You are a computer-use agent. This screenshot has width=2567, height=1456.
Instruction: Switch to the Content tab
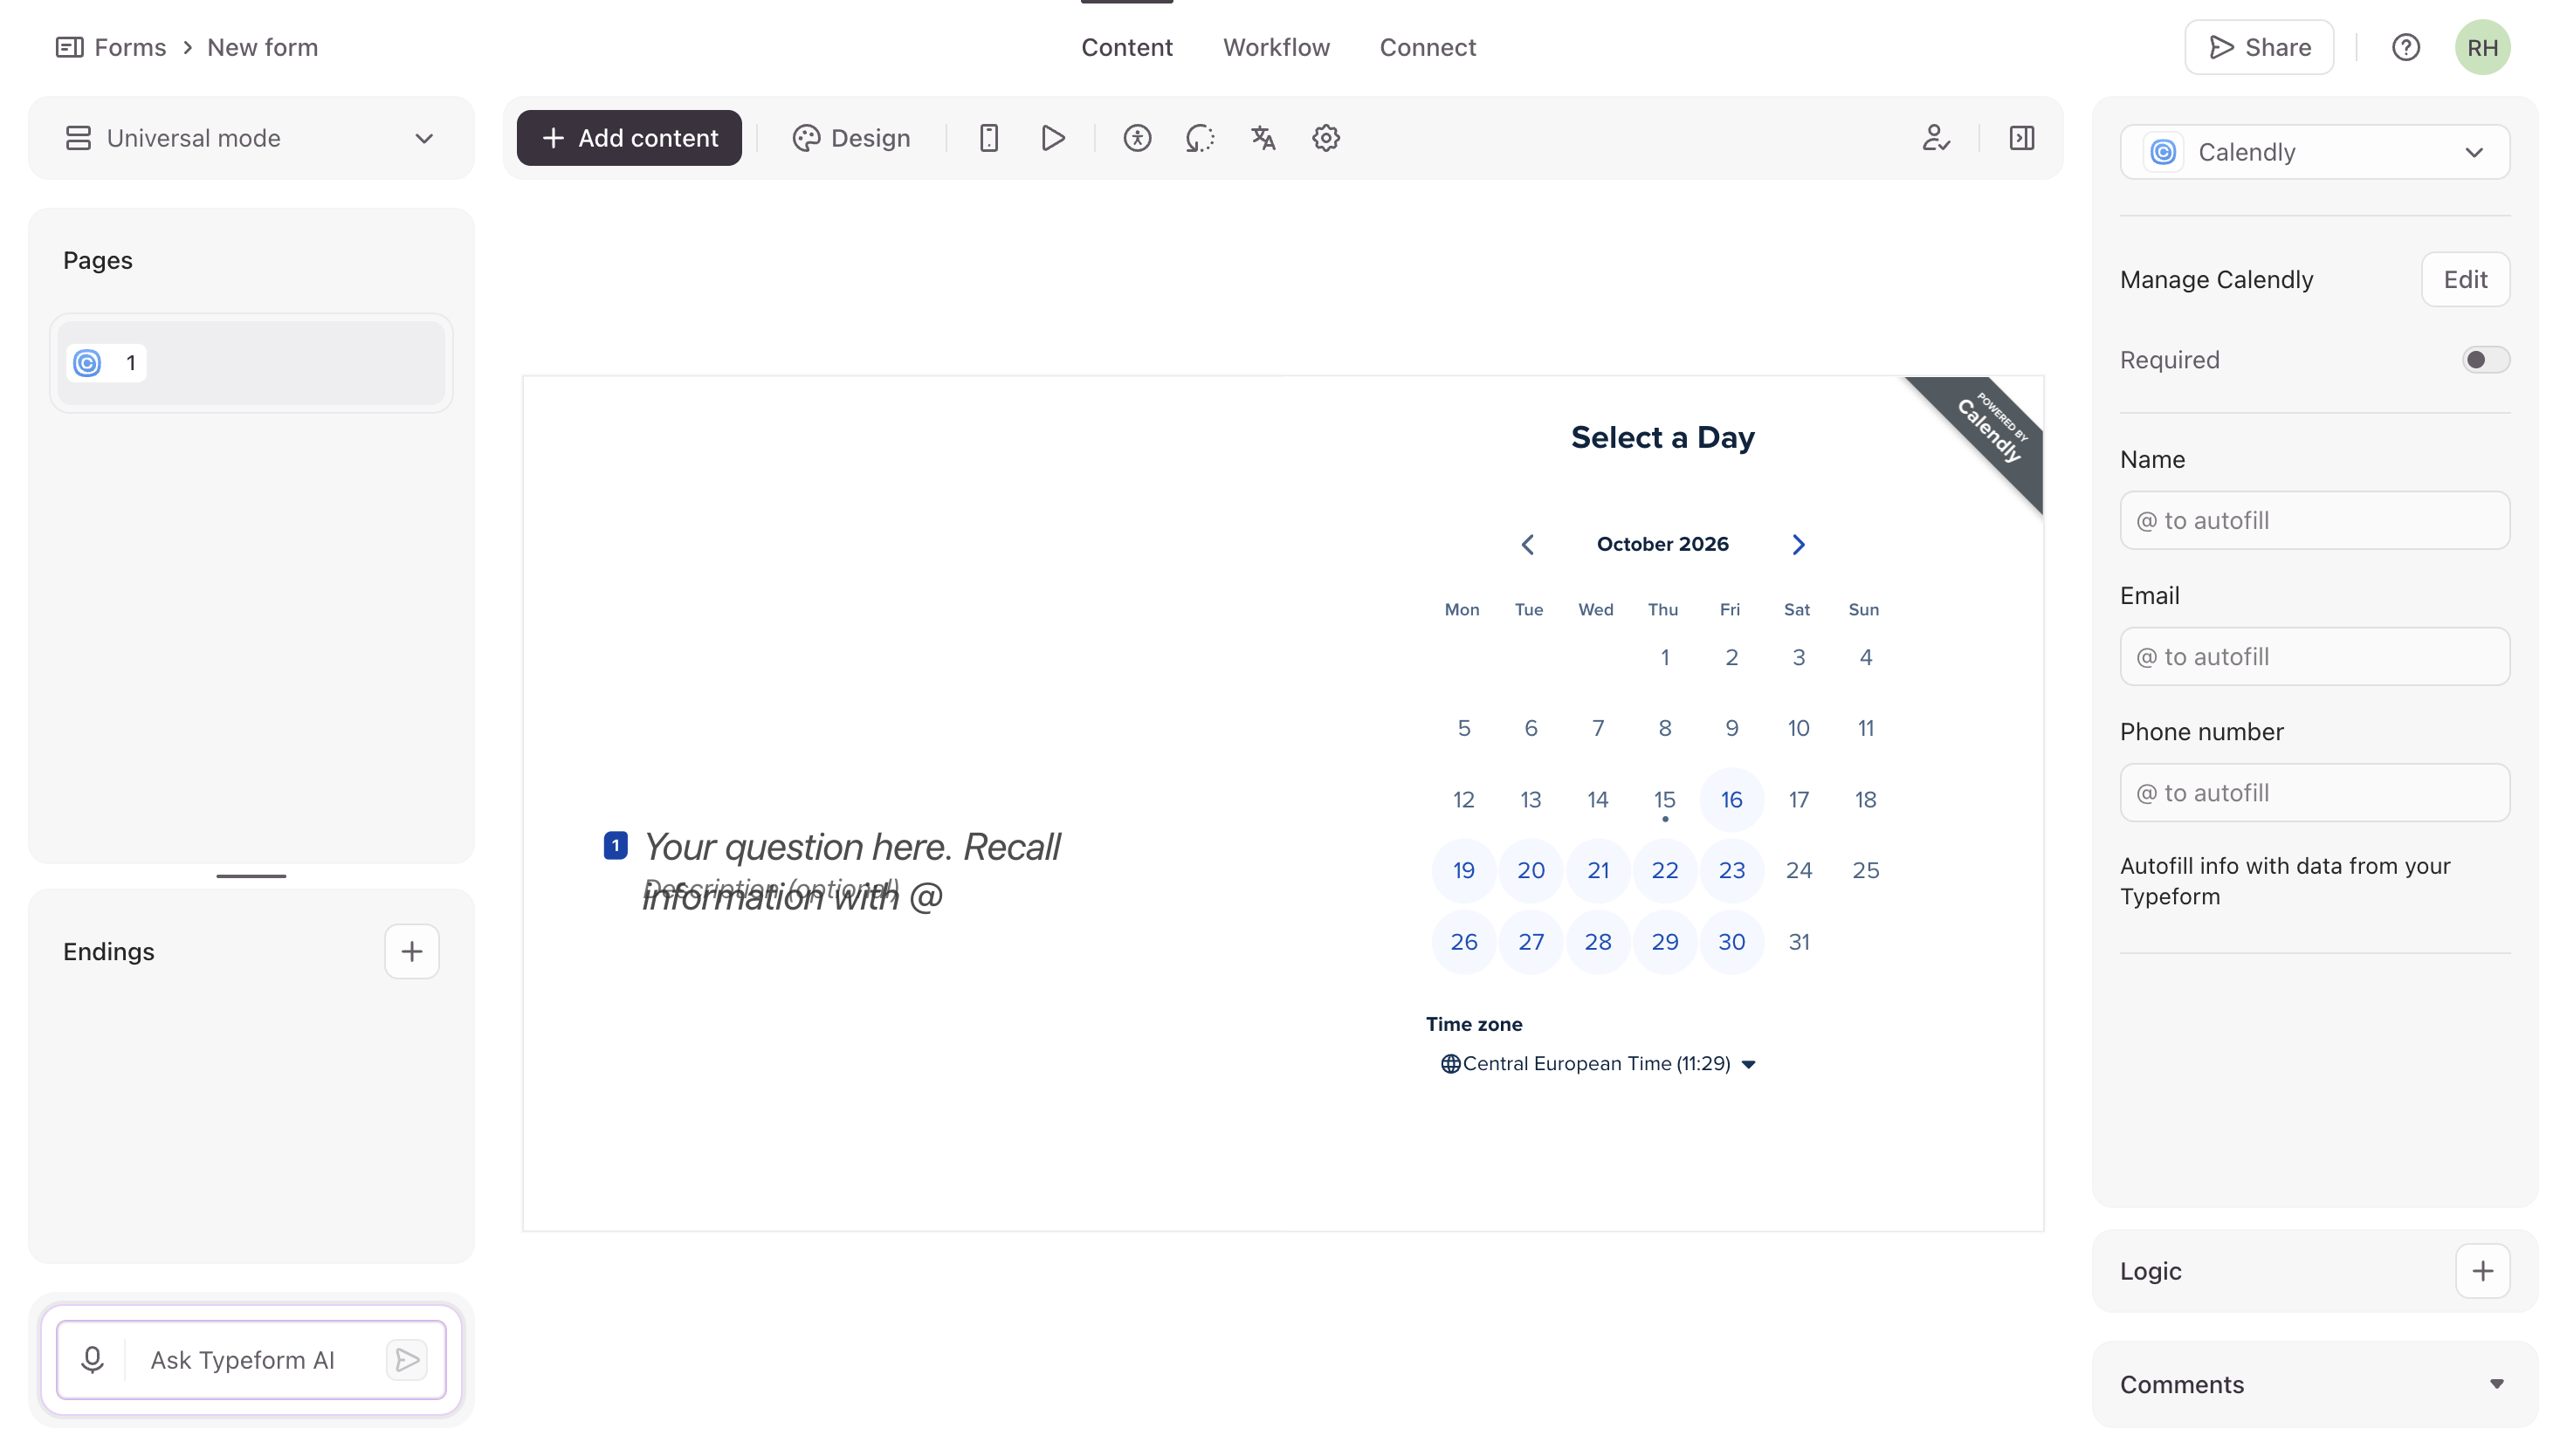[1127, 47]
